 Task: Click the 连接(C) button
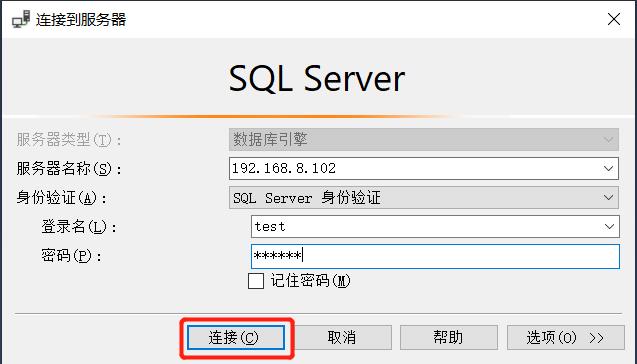[236, 338]
